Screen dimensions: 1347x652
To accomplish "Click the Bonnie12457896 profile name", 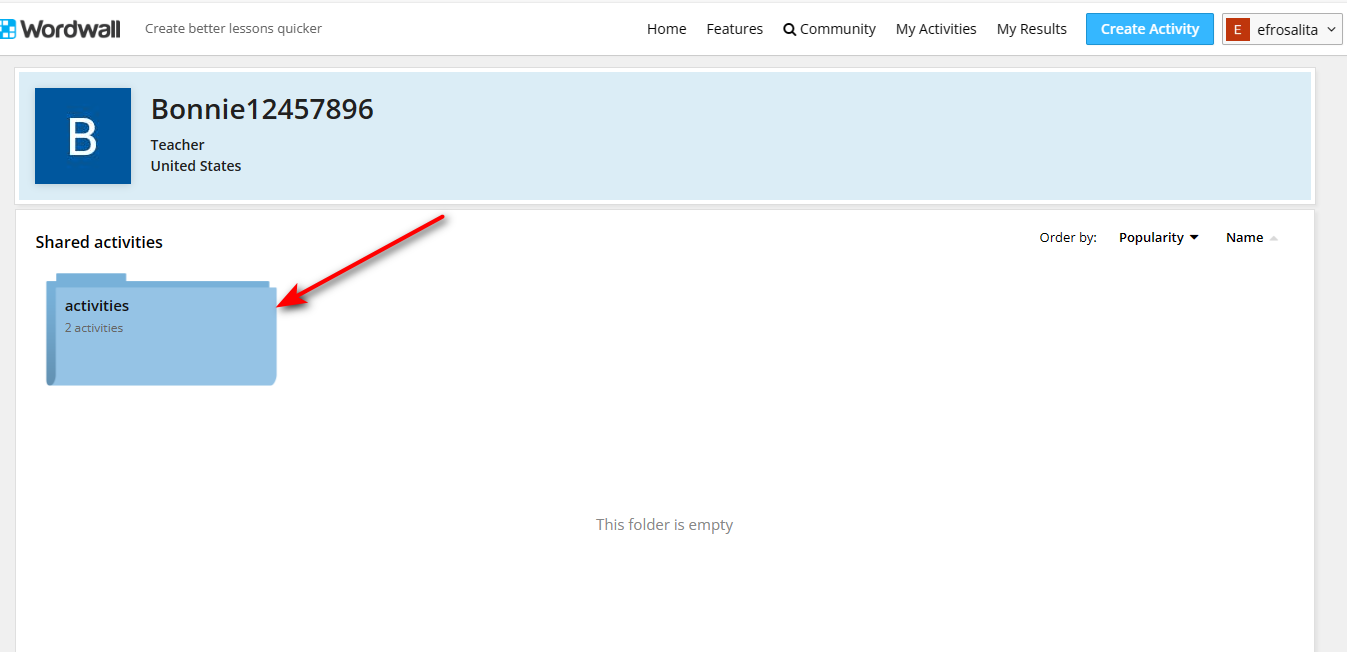I will click(262, 109).
